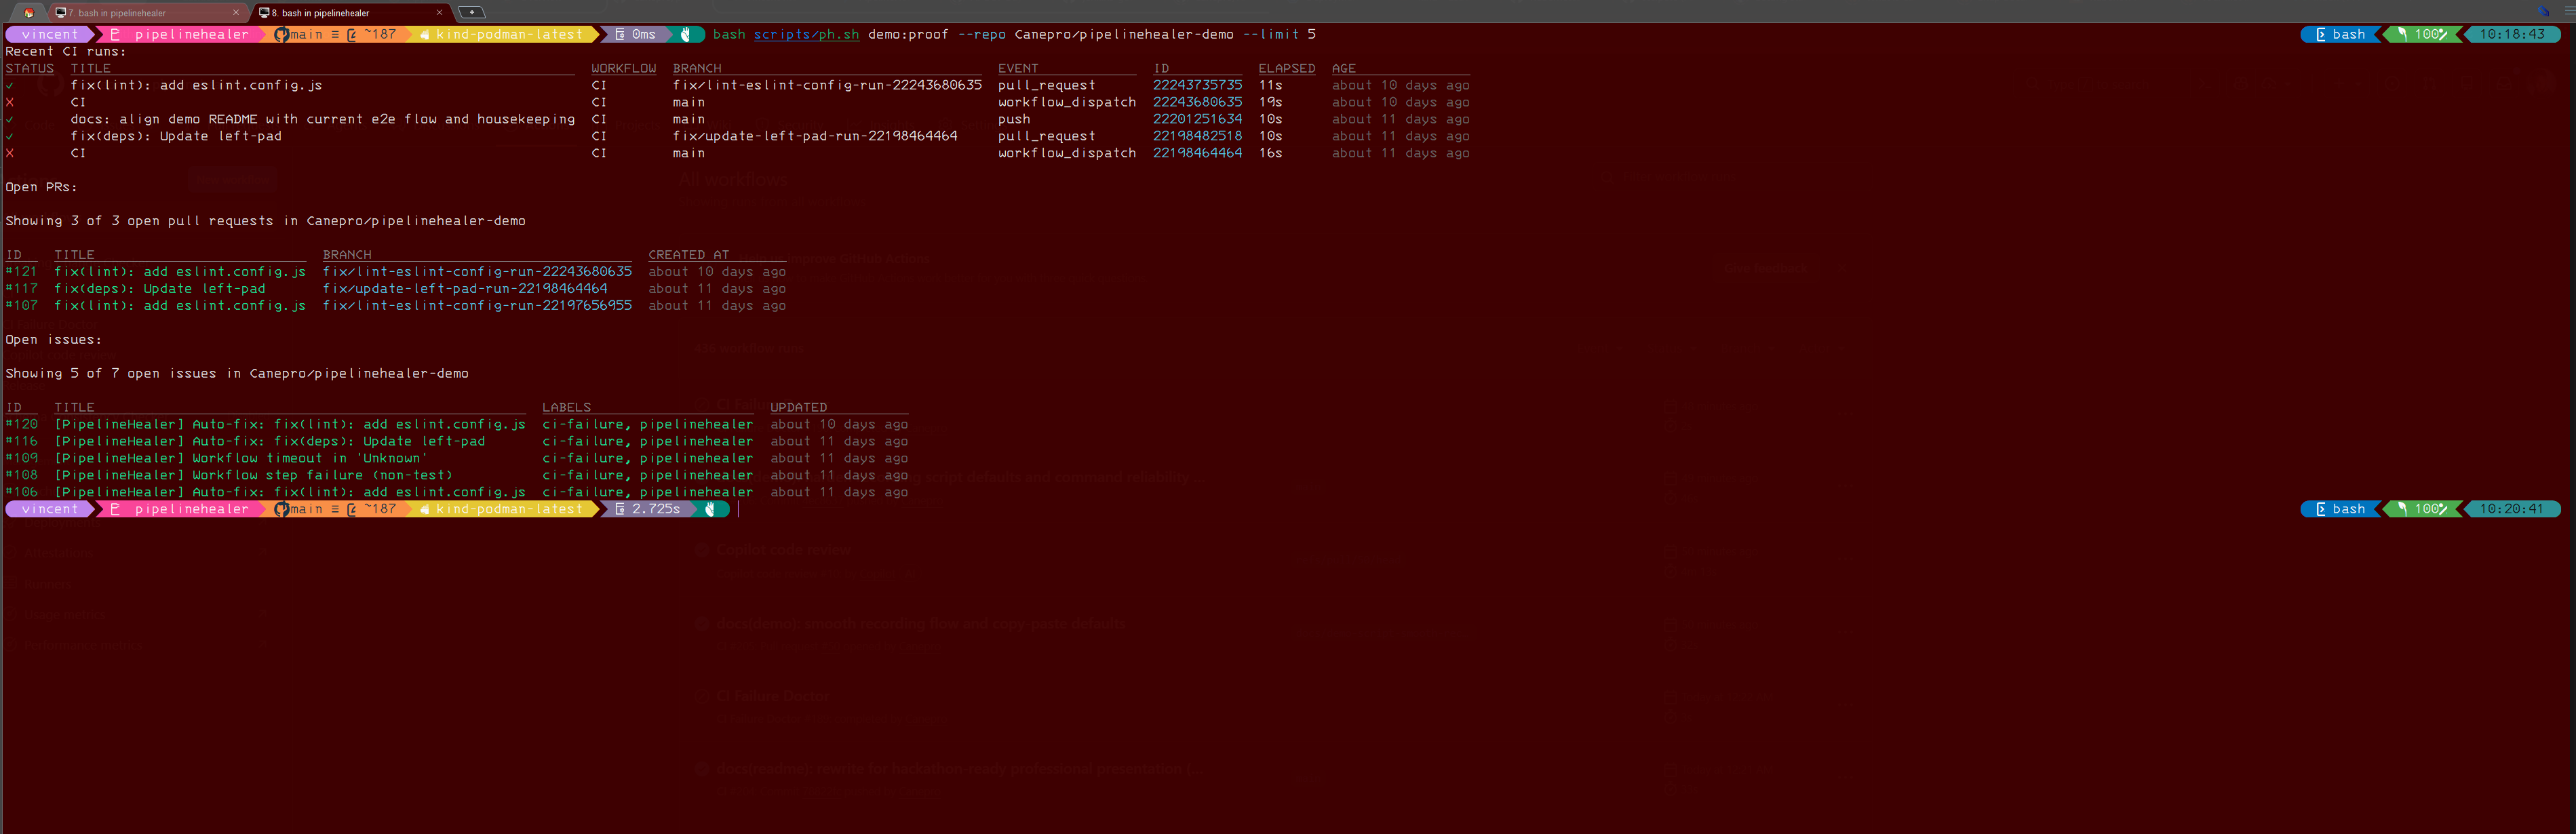Click issue #109 Workflow timeout in 'Unknown' title
This screenshot has height=834, width=2576.
pos(240,458)
